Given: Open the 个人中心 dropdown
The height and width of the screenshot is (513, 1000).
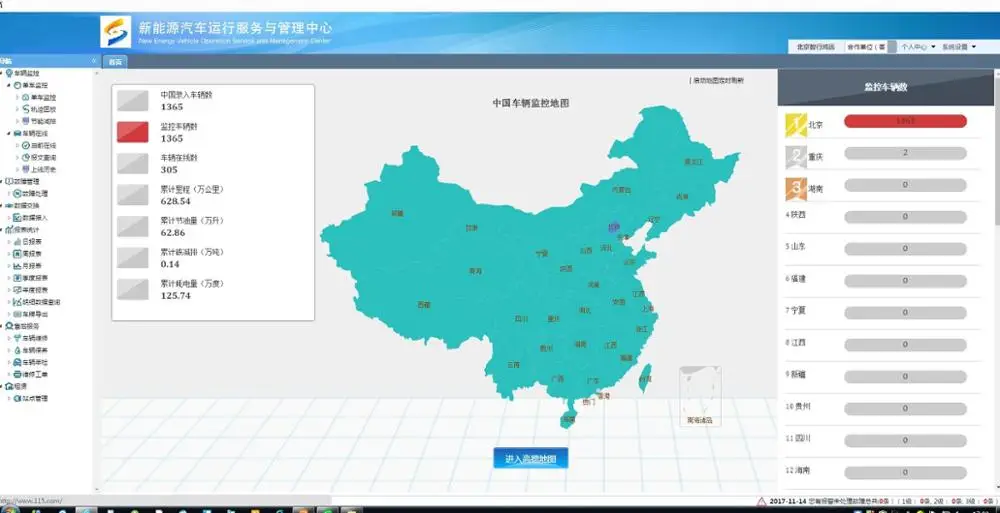Looking at the screenshot, I should [918, 47].
